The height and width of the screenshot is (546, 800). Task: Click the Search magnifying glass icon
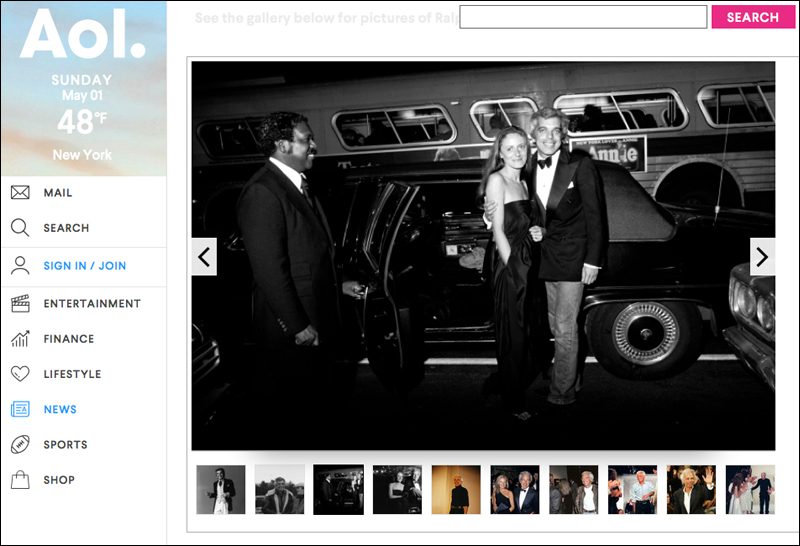coord(20,228)
